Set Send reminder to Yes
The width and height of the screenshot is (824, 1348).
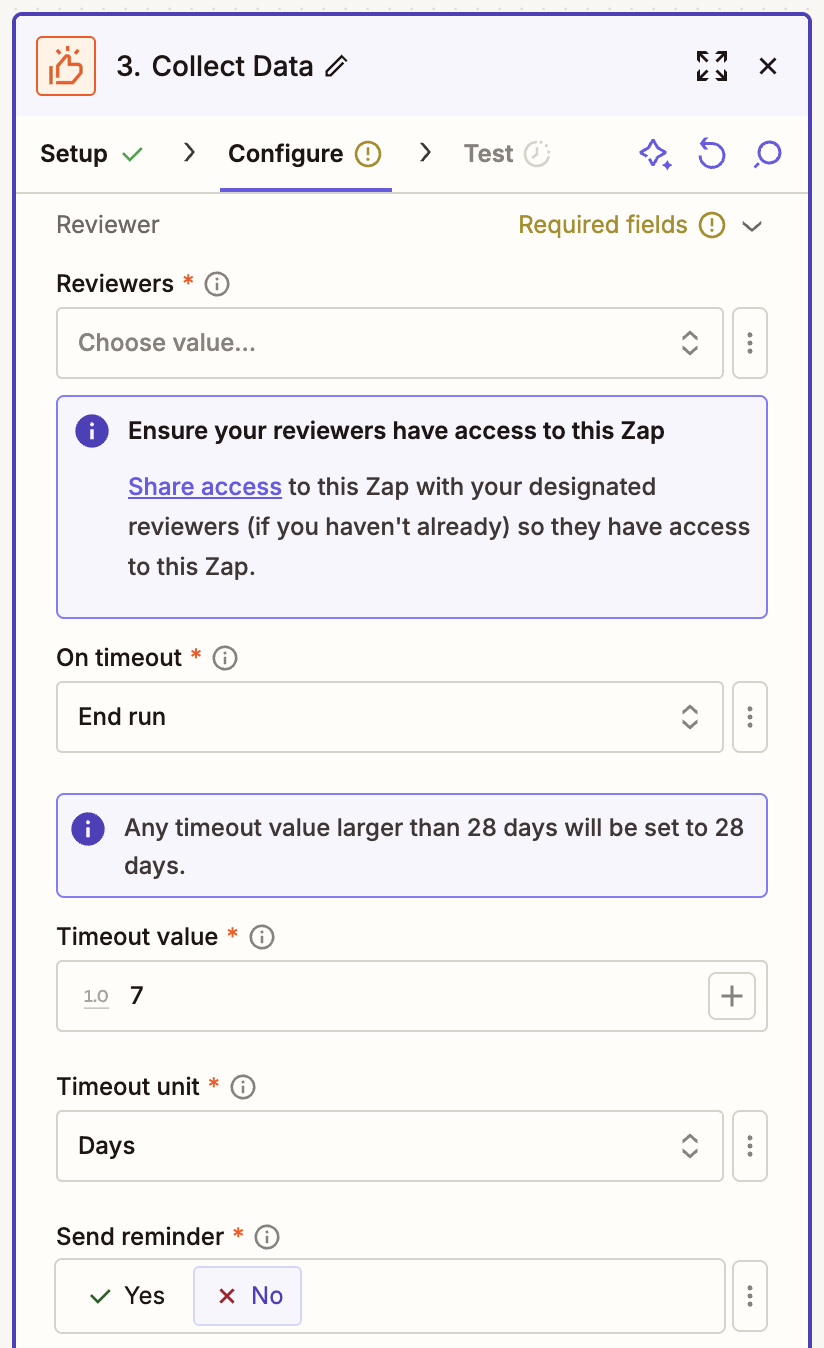click(x=126, y=1296)
